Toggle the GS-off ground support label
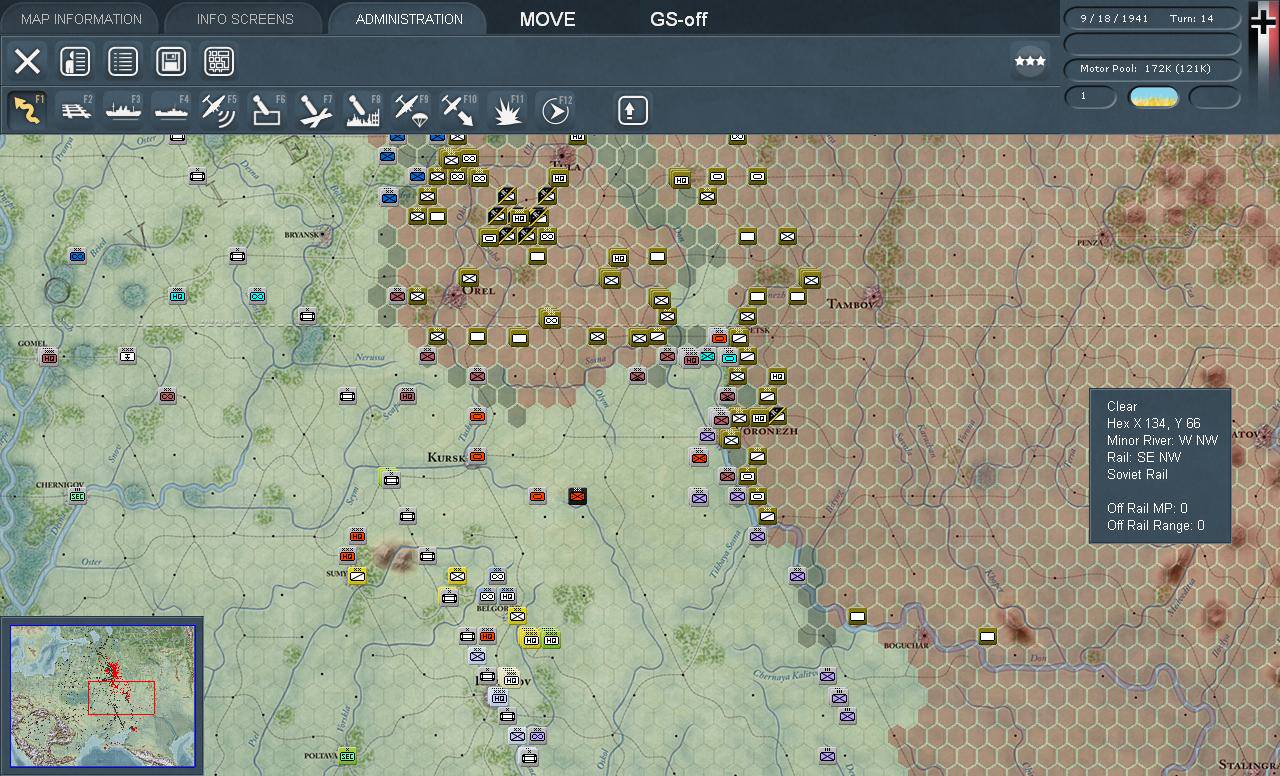The width and height of the screenshot is (1280, 776). (679, 19)
